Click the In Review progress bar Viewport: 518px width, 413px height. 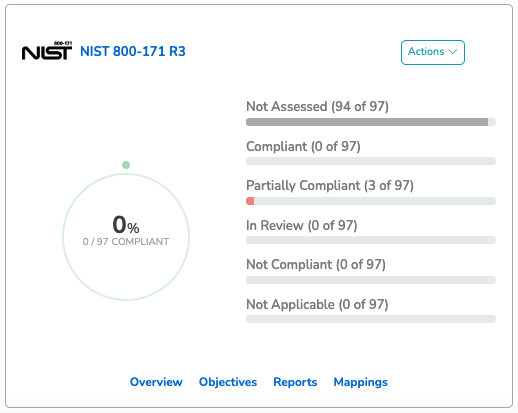tap(371, 240)
